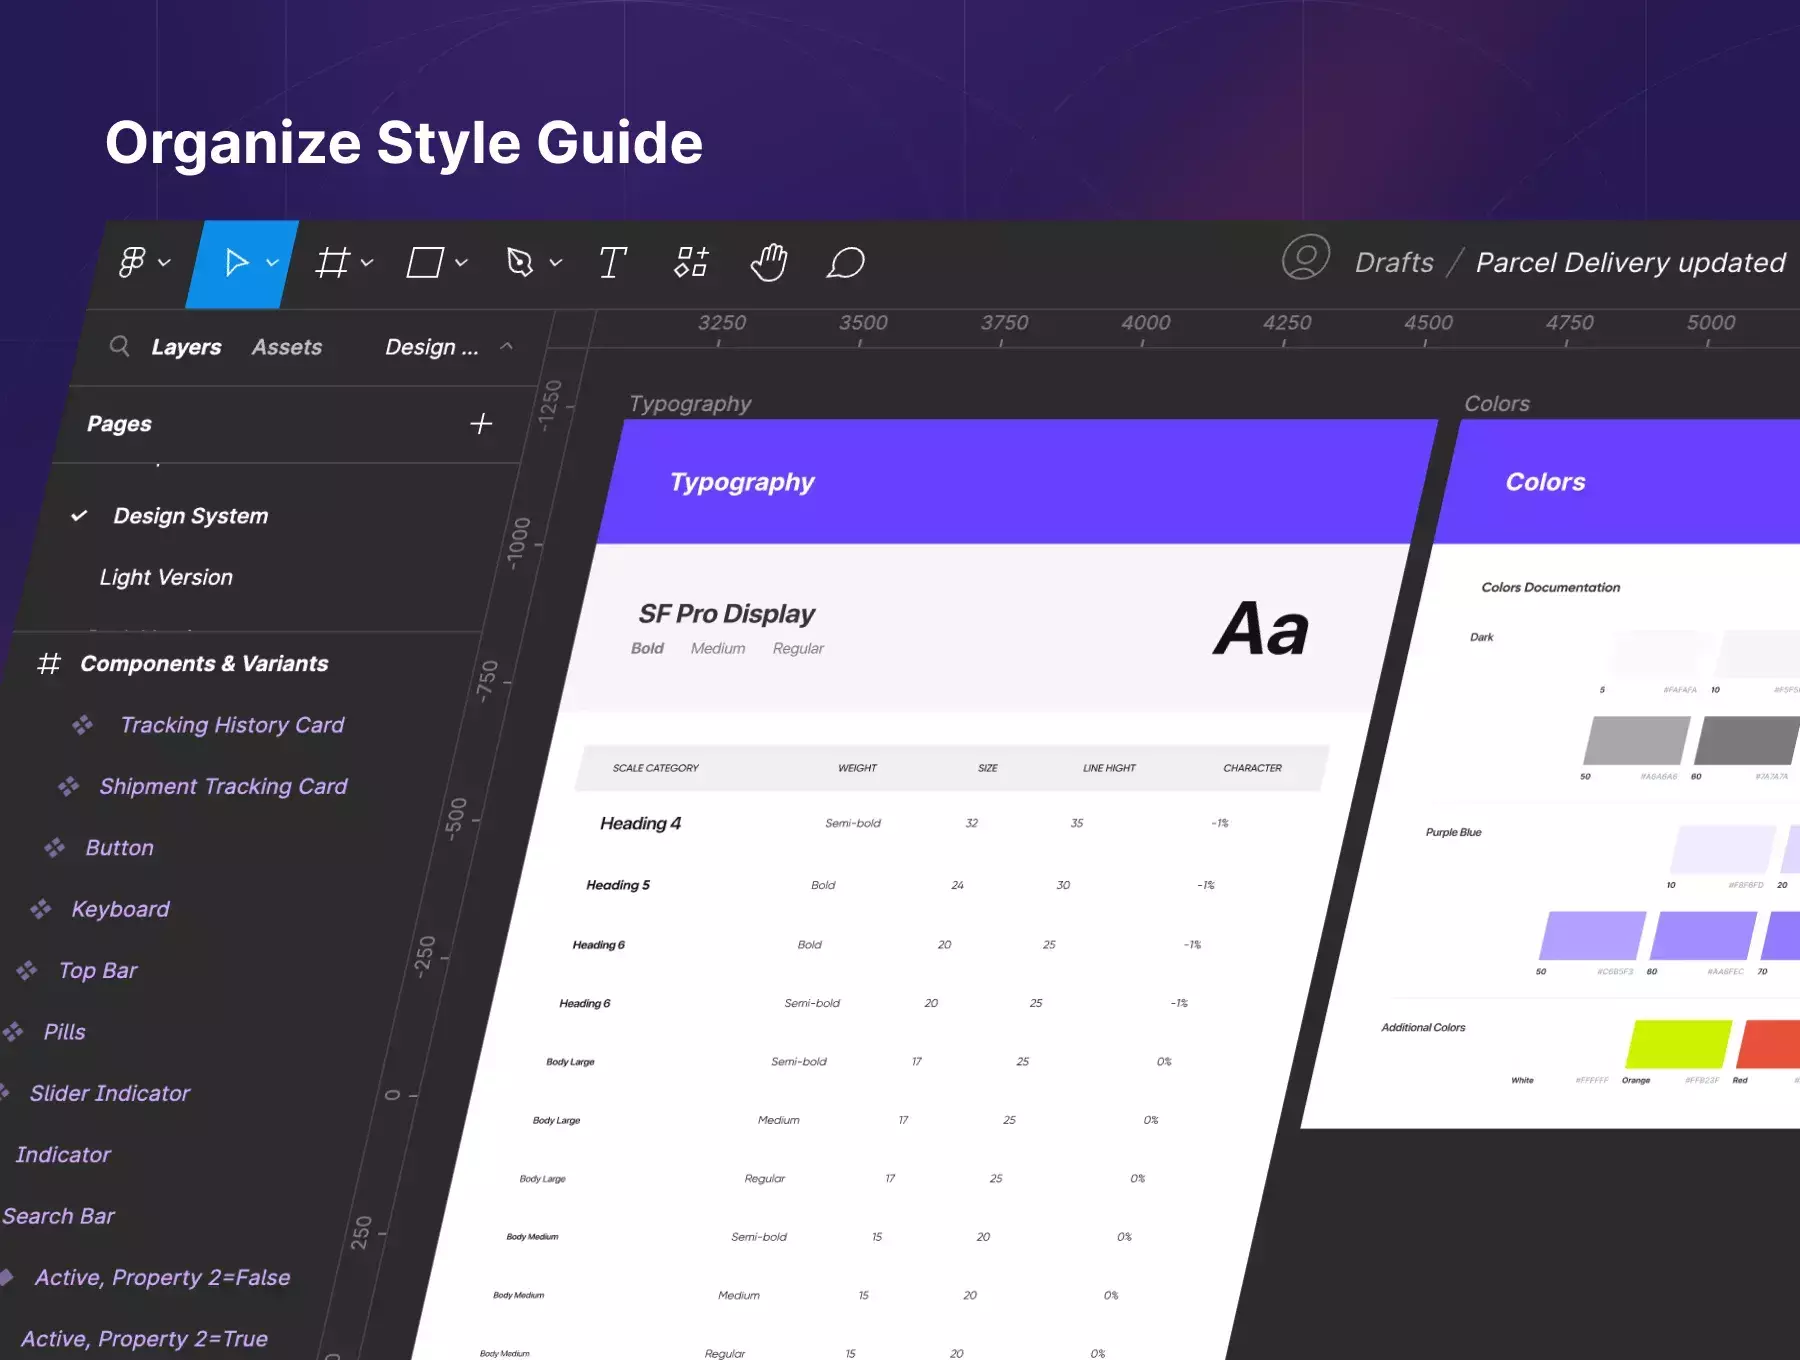Screen dimensions: 1800x1360
Task: Select the Frame tool
Action: click(332, 263)
